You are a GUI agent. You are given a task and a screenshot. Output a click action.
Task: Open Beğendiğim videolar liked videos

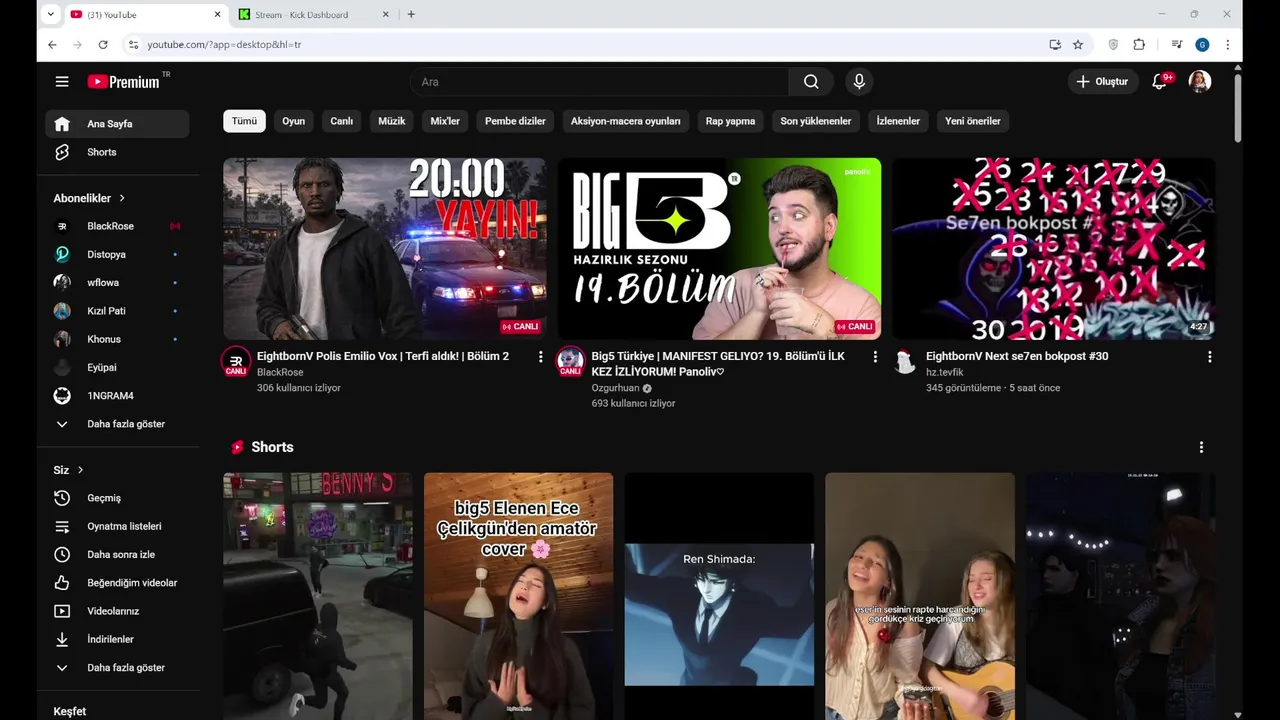coord(117,583)
